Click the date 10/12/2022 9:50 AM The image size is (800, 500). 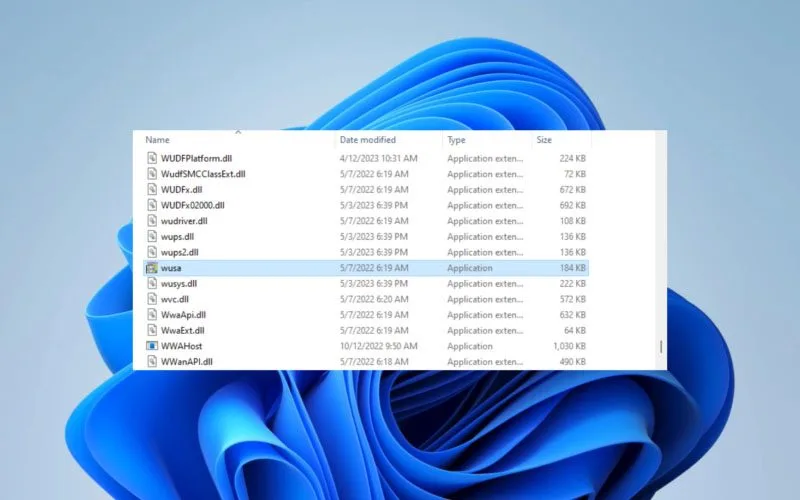click(x=379, y=346)
